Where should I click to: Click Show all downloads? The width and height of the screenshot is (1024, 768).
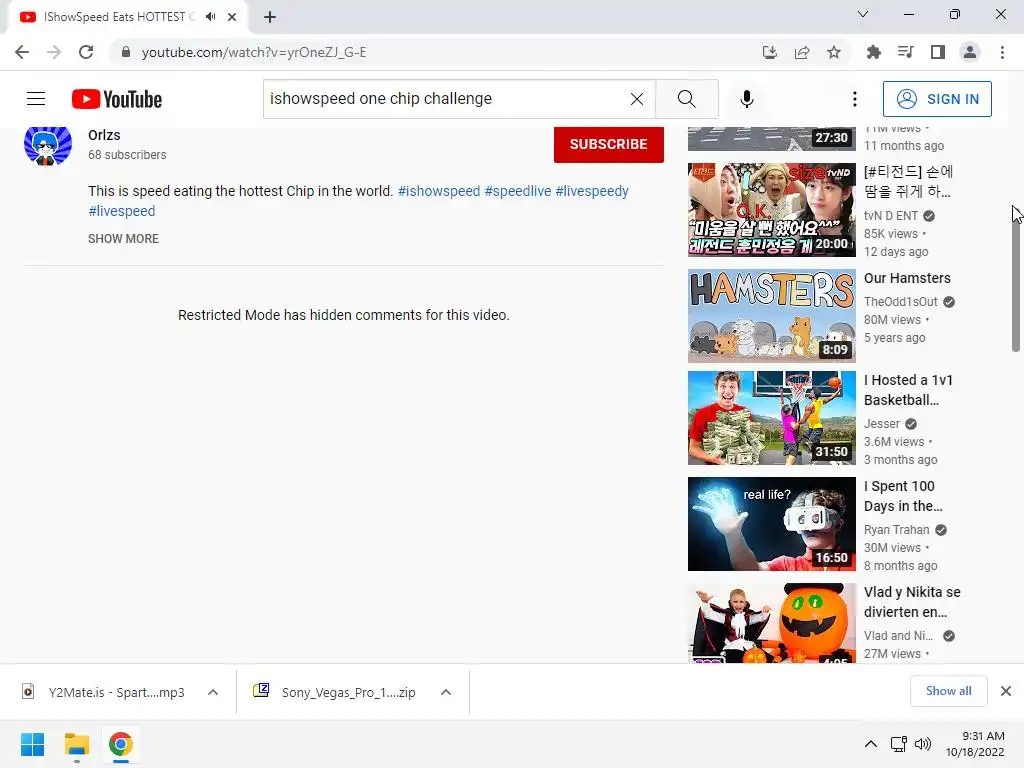[x=948, y=691]
